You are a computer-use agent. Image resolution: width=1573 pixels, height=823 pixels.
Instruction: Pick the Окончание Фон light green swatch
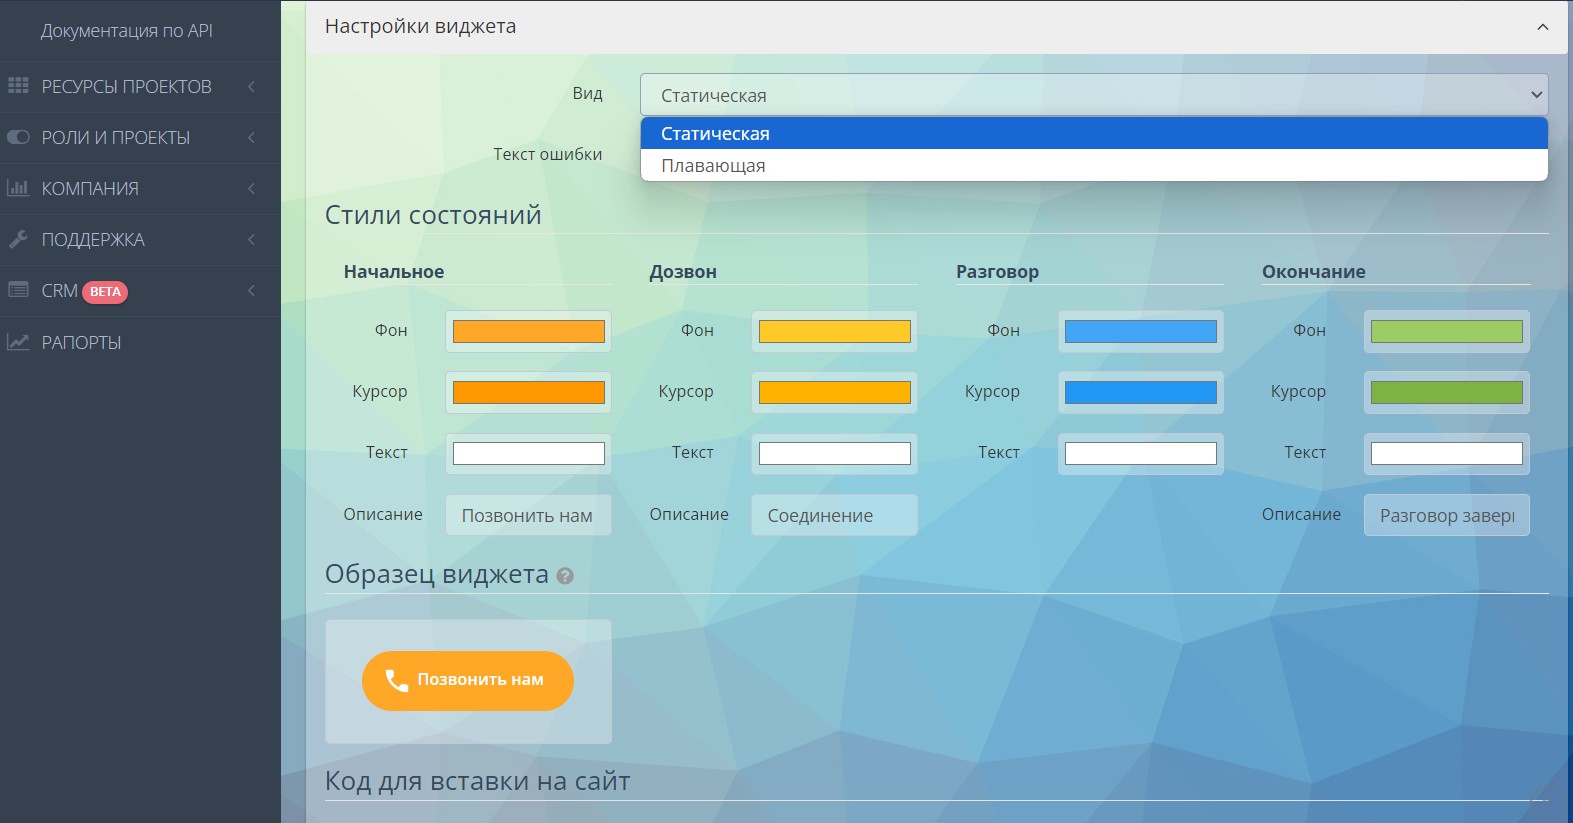pyautogui.click(x=1446, y=331)
